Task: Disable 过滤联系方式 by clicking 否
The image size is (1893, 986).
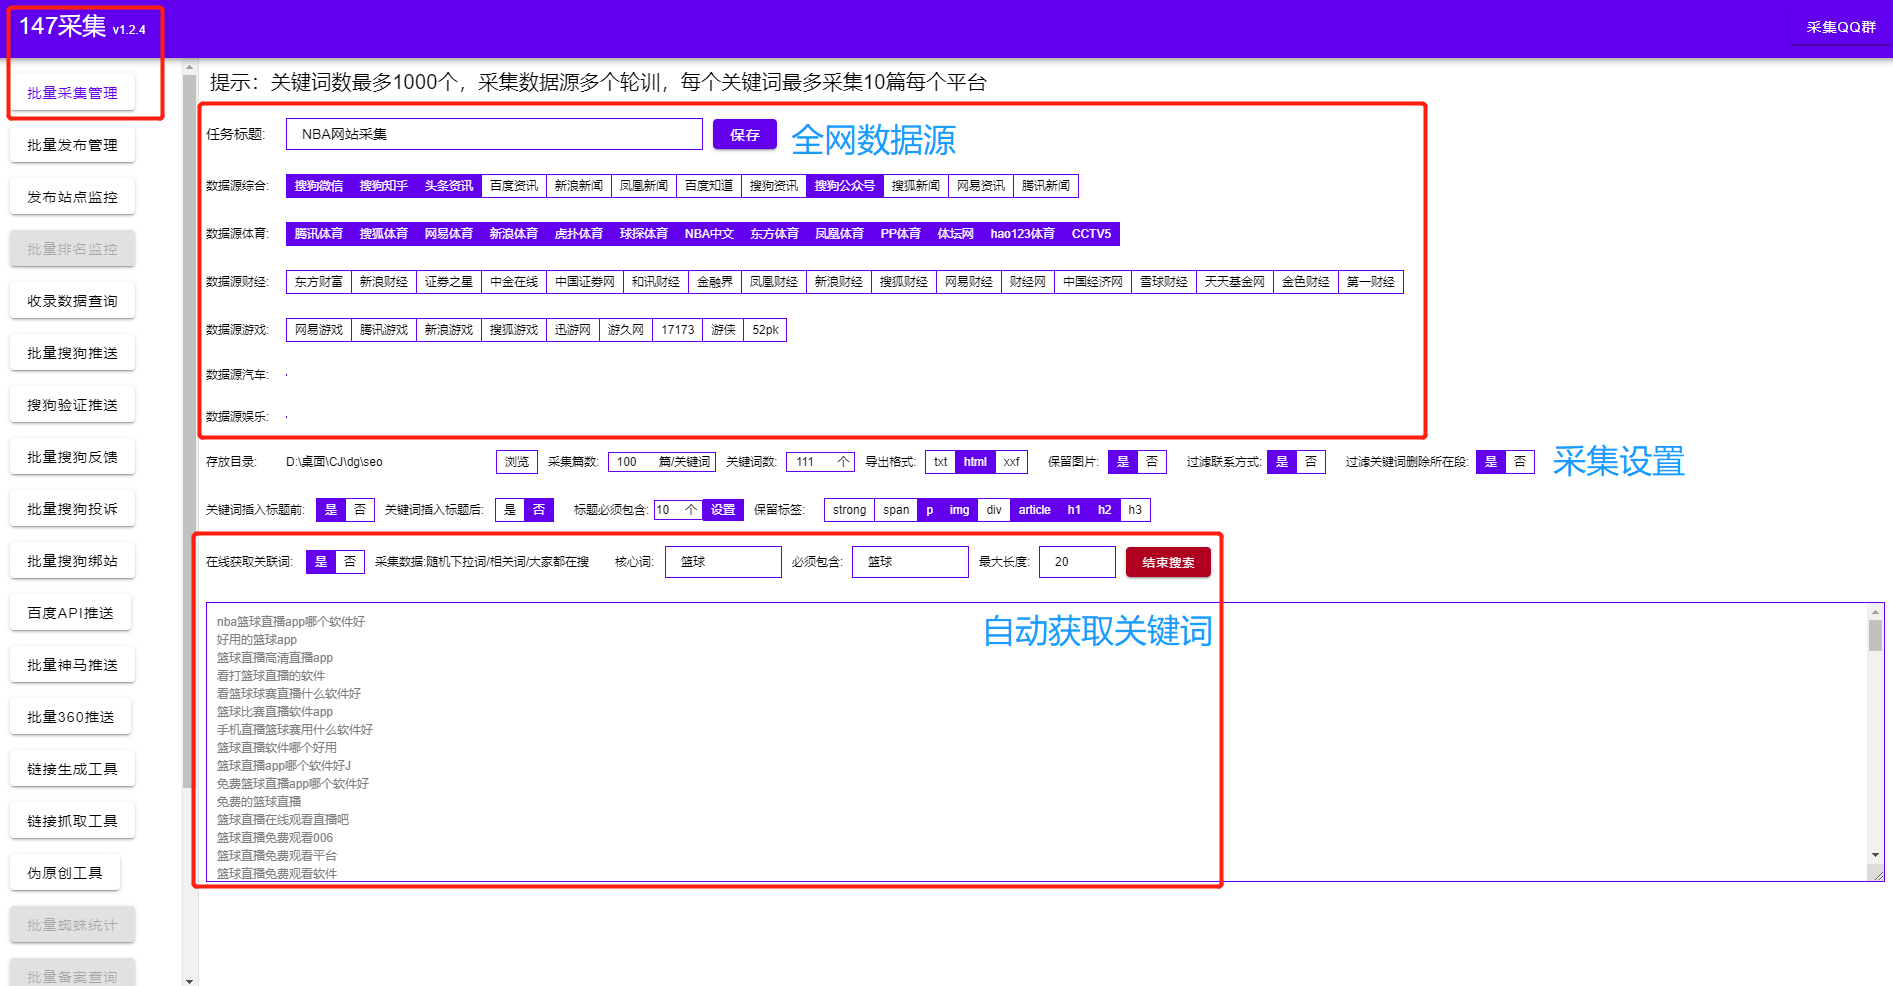Action: (1311, 461)
